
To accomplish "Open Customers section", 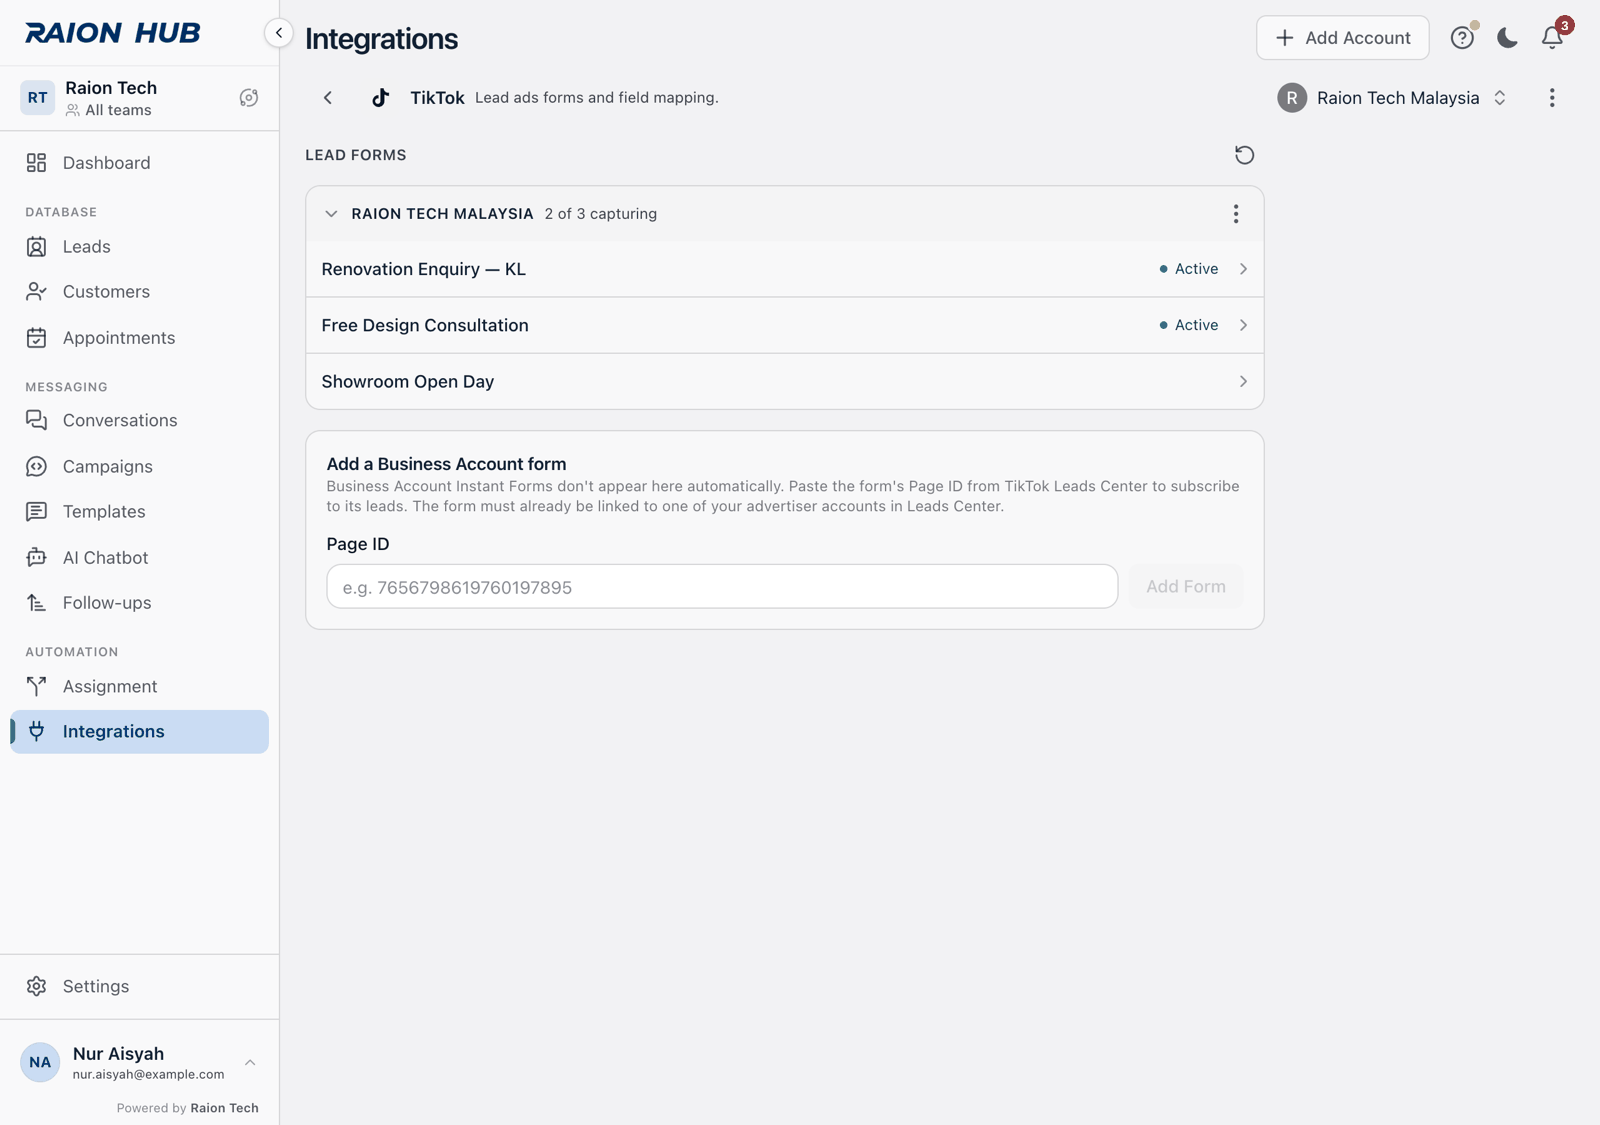I will tap(139, 292).
